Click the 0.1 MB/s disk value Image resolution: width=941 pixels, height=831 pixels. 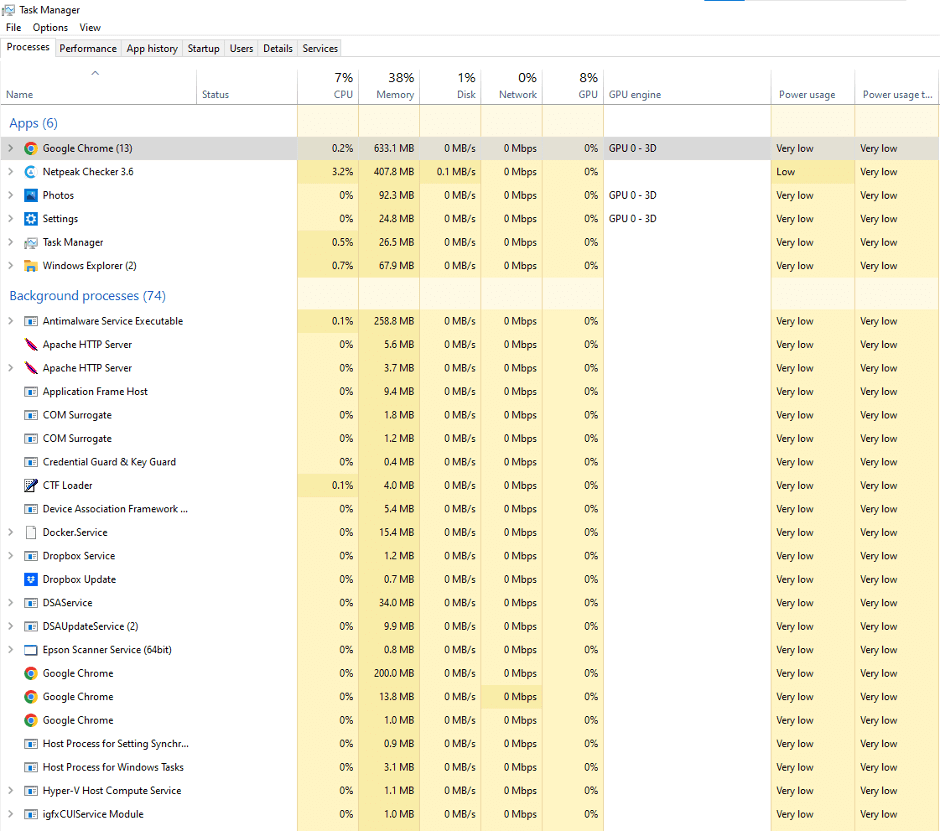click(x=456, y=172)
